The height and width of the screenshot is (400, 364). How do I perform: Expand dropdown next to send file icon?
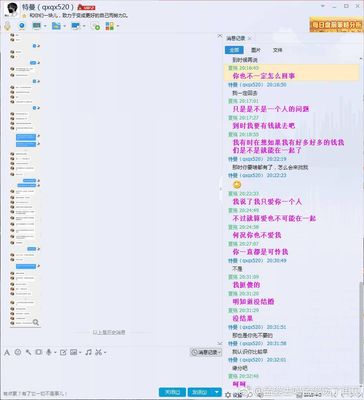coord(65,26)
